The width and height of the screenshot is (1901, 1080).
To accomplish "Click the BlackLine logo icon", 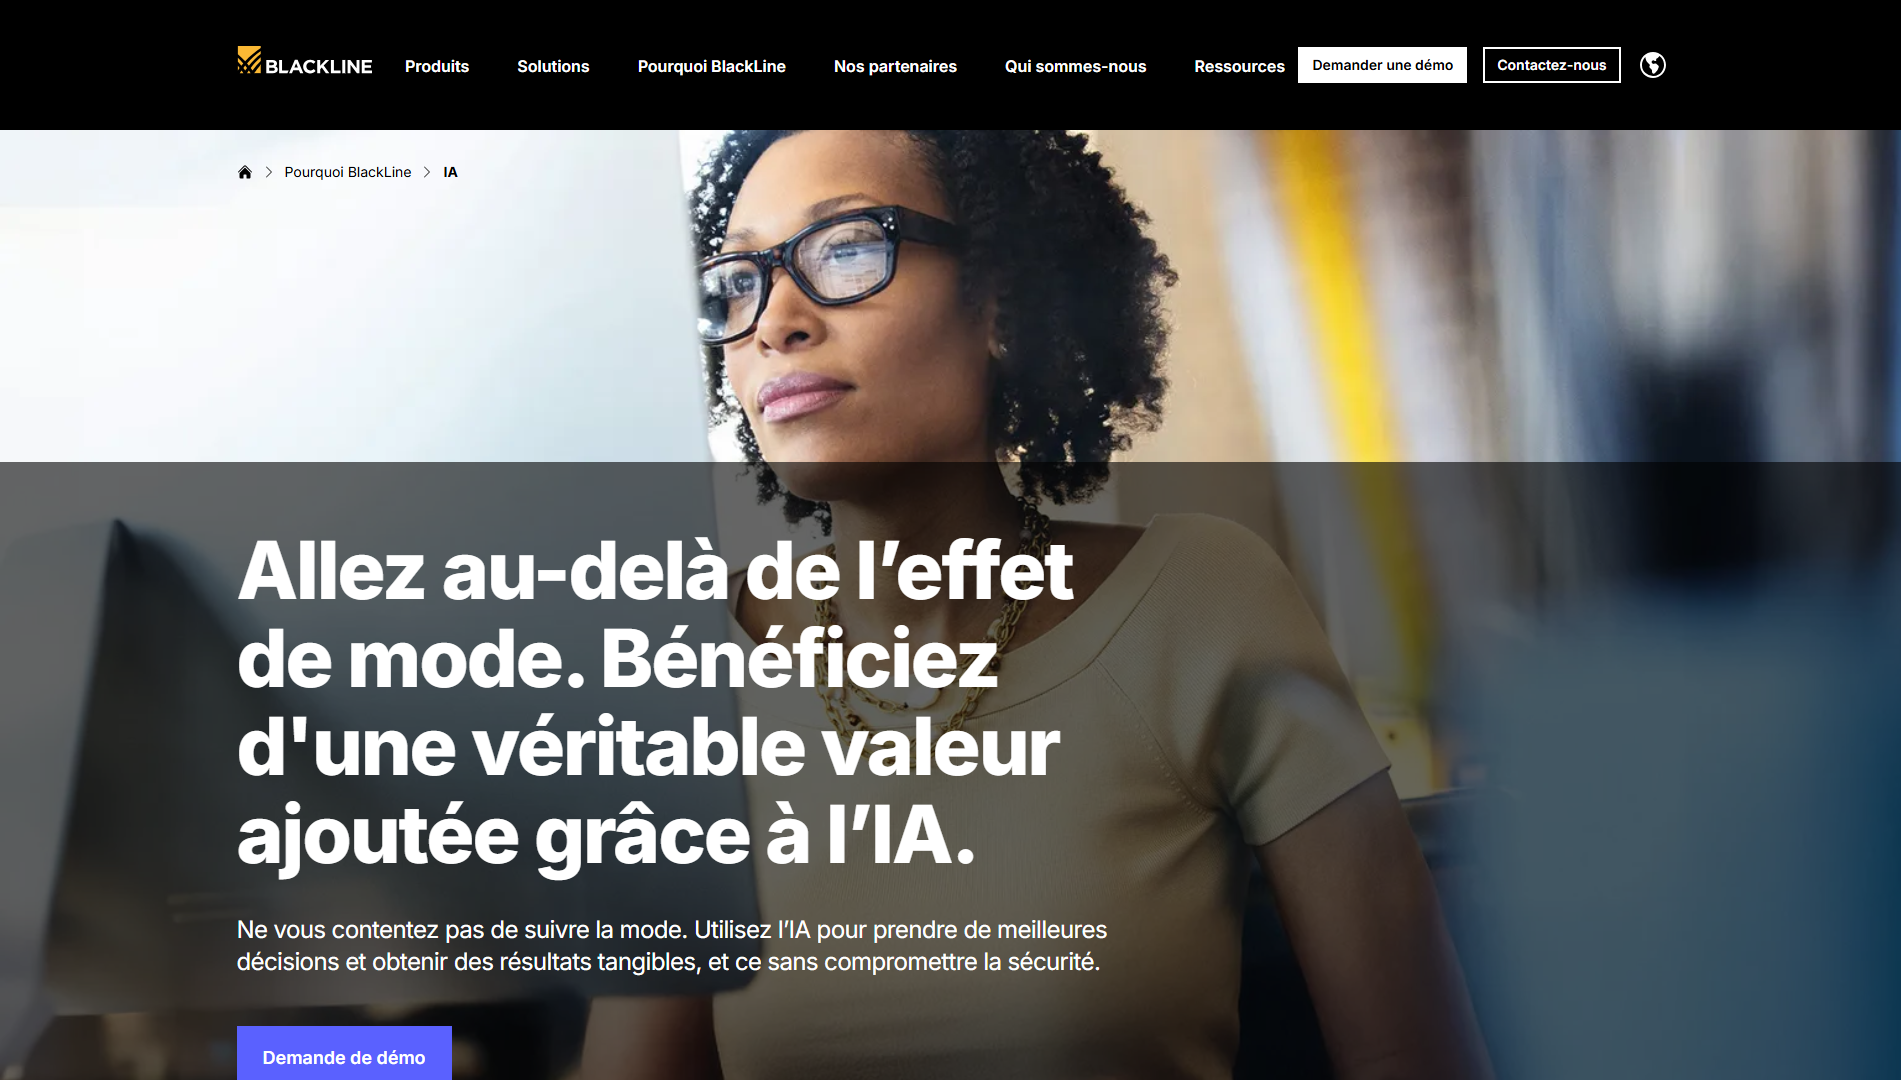I will 249,60.
